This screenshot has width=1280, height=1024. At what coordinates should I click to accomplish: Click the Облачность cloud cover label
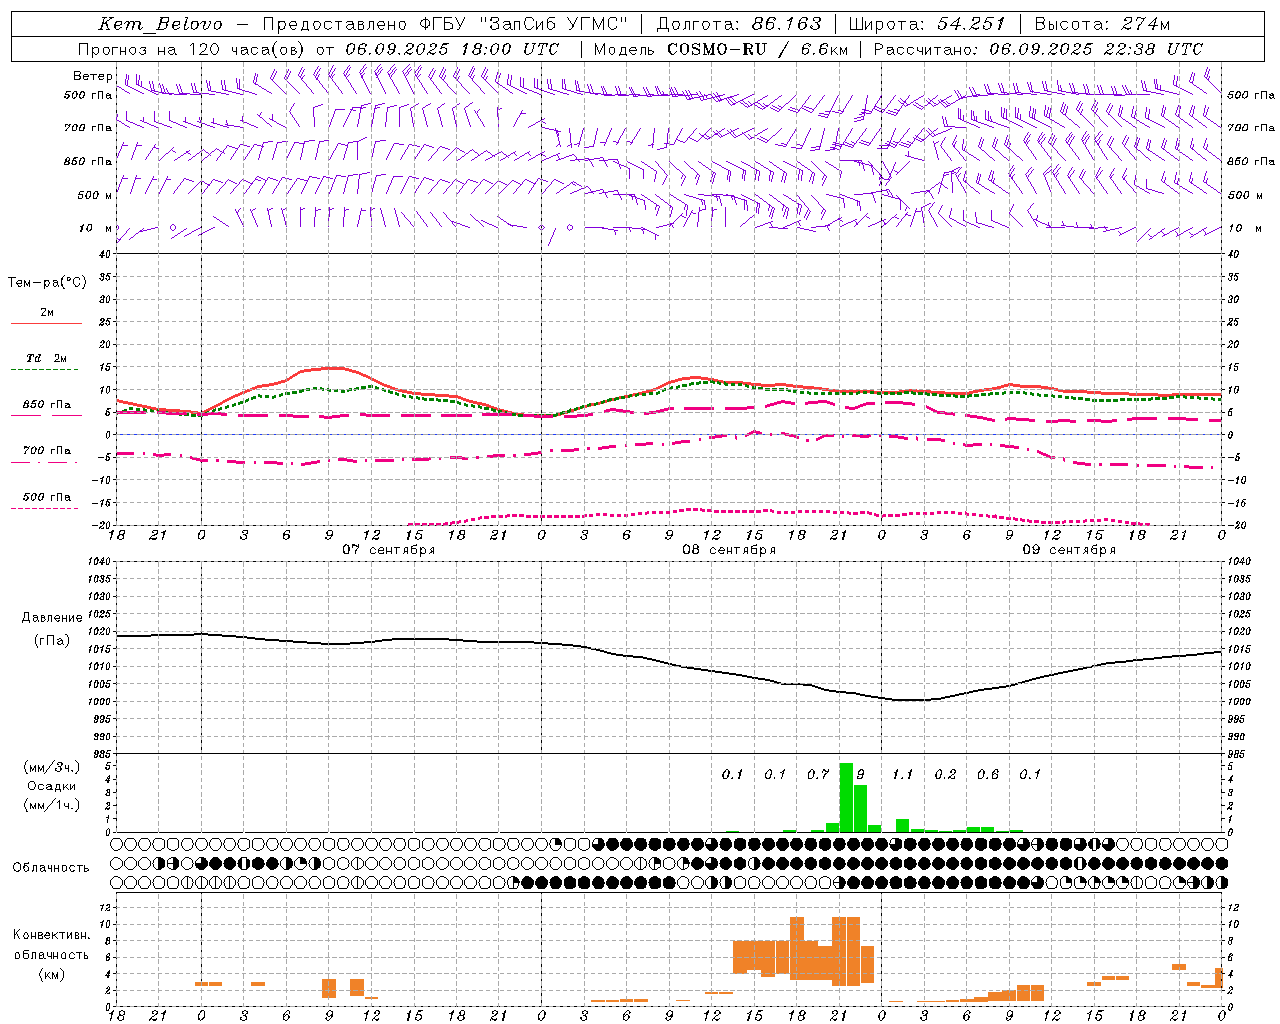pyautogui.click(x=51, y=868)
